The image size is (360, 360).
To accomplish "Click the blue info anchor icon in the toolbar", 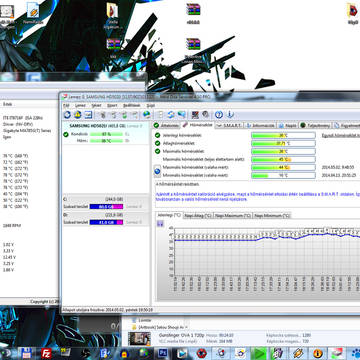I will pyautogui.click(x=230, y=115).
